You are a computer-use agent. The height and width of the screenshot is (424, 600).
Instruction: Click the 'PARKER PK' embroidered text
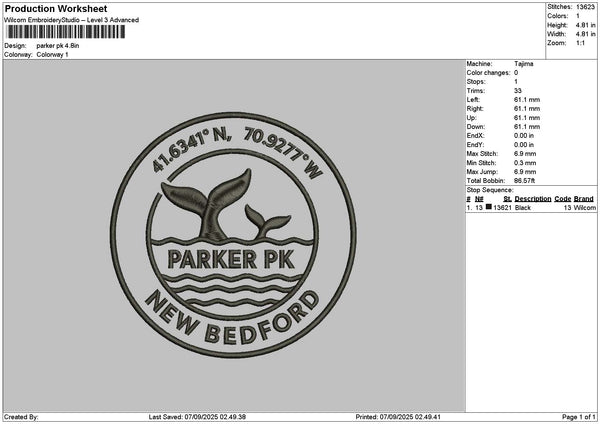[231, 259]
